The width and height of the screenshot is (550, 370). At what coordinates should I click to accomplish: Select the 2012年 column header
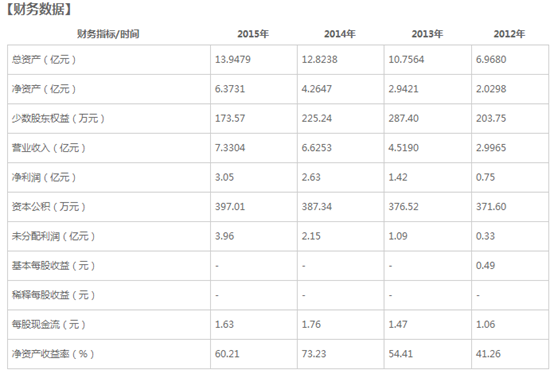pos(509,34)
